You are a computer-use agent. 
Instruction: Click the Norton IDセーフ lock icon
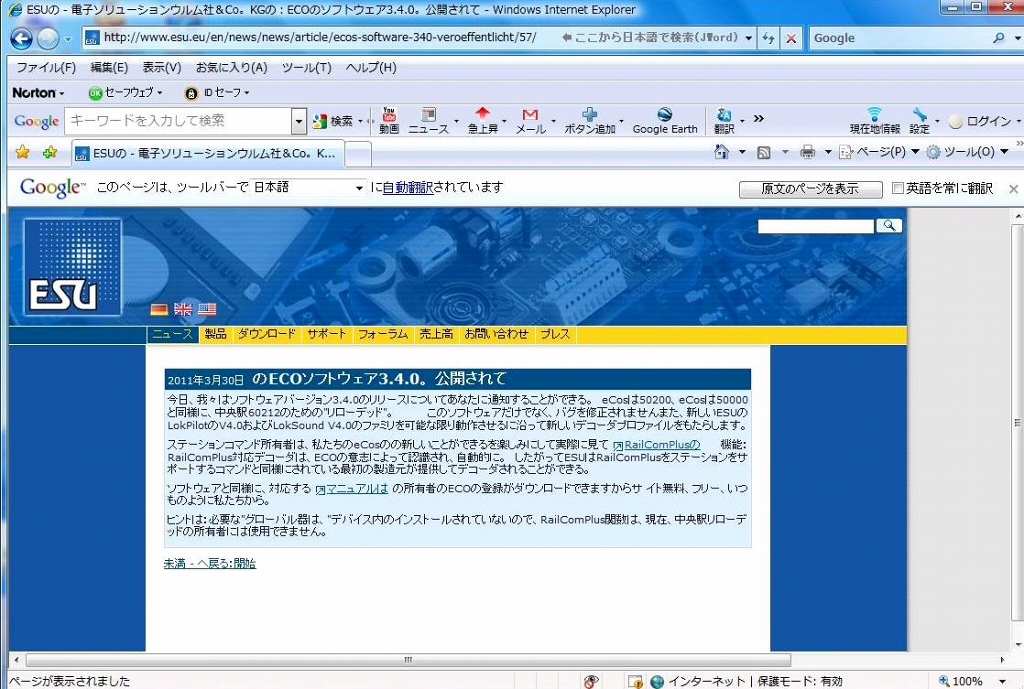[191, 93]
